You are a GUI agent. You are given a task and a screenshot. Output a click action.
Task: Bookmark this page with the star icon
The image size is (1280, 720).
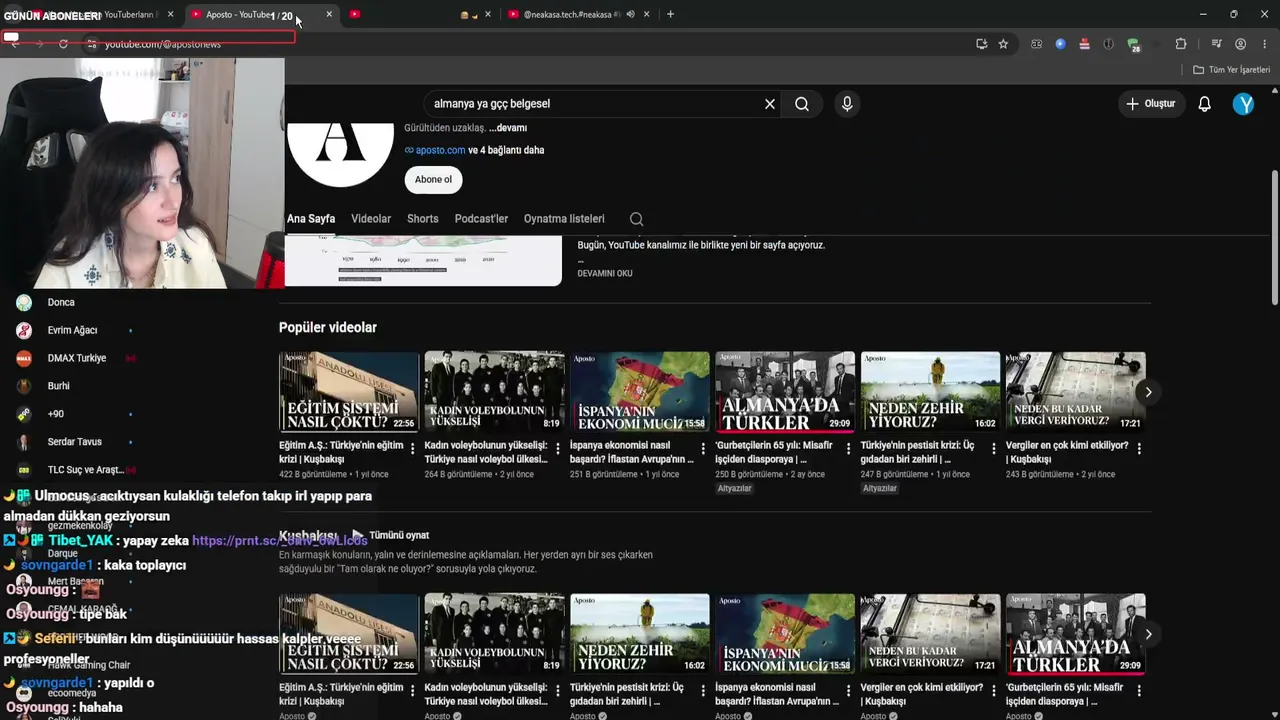[1003, 44]
